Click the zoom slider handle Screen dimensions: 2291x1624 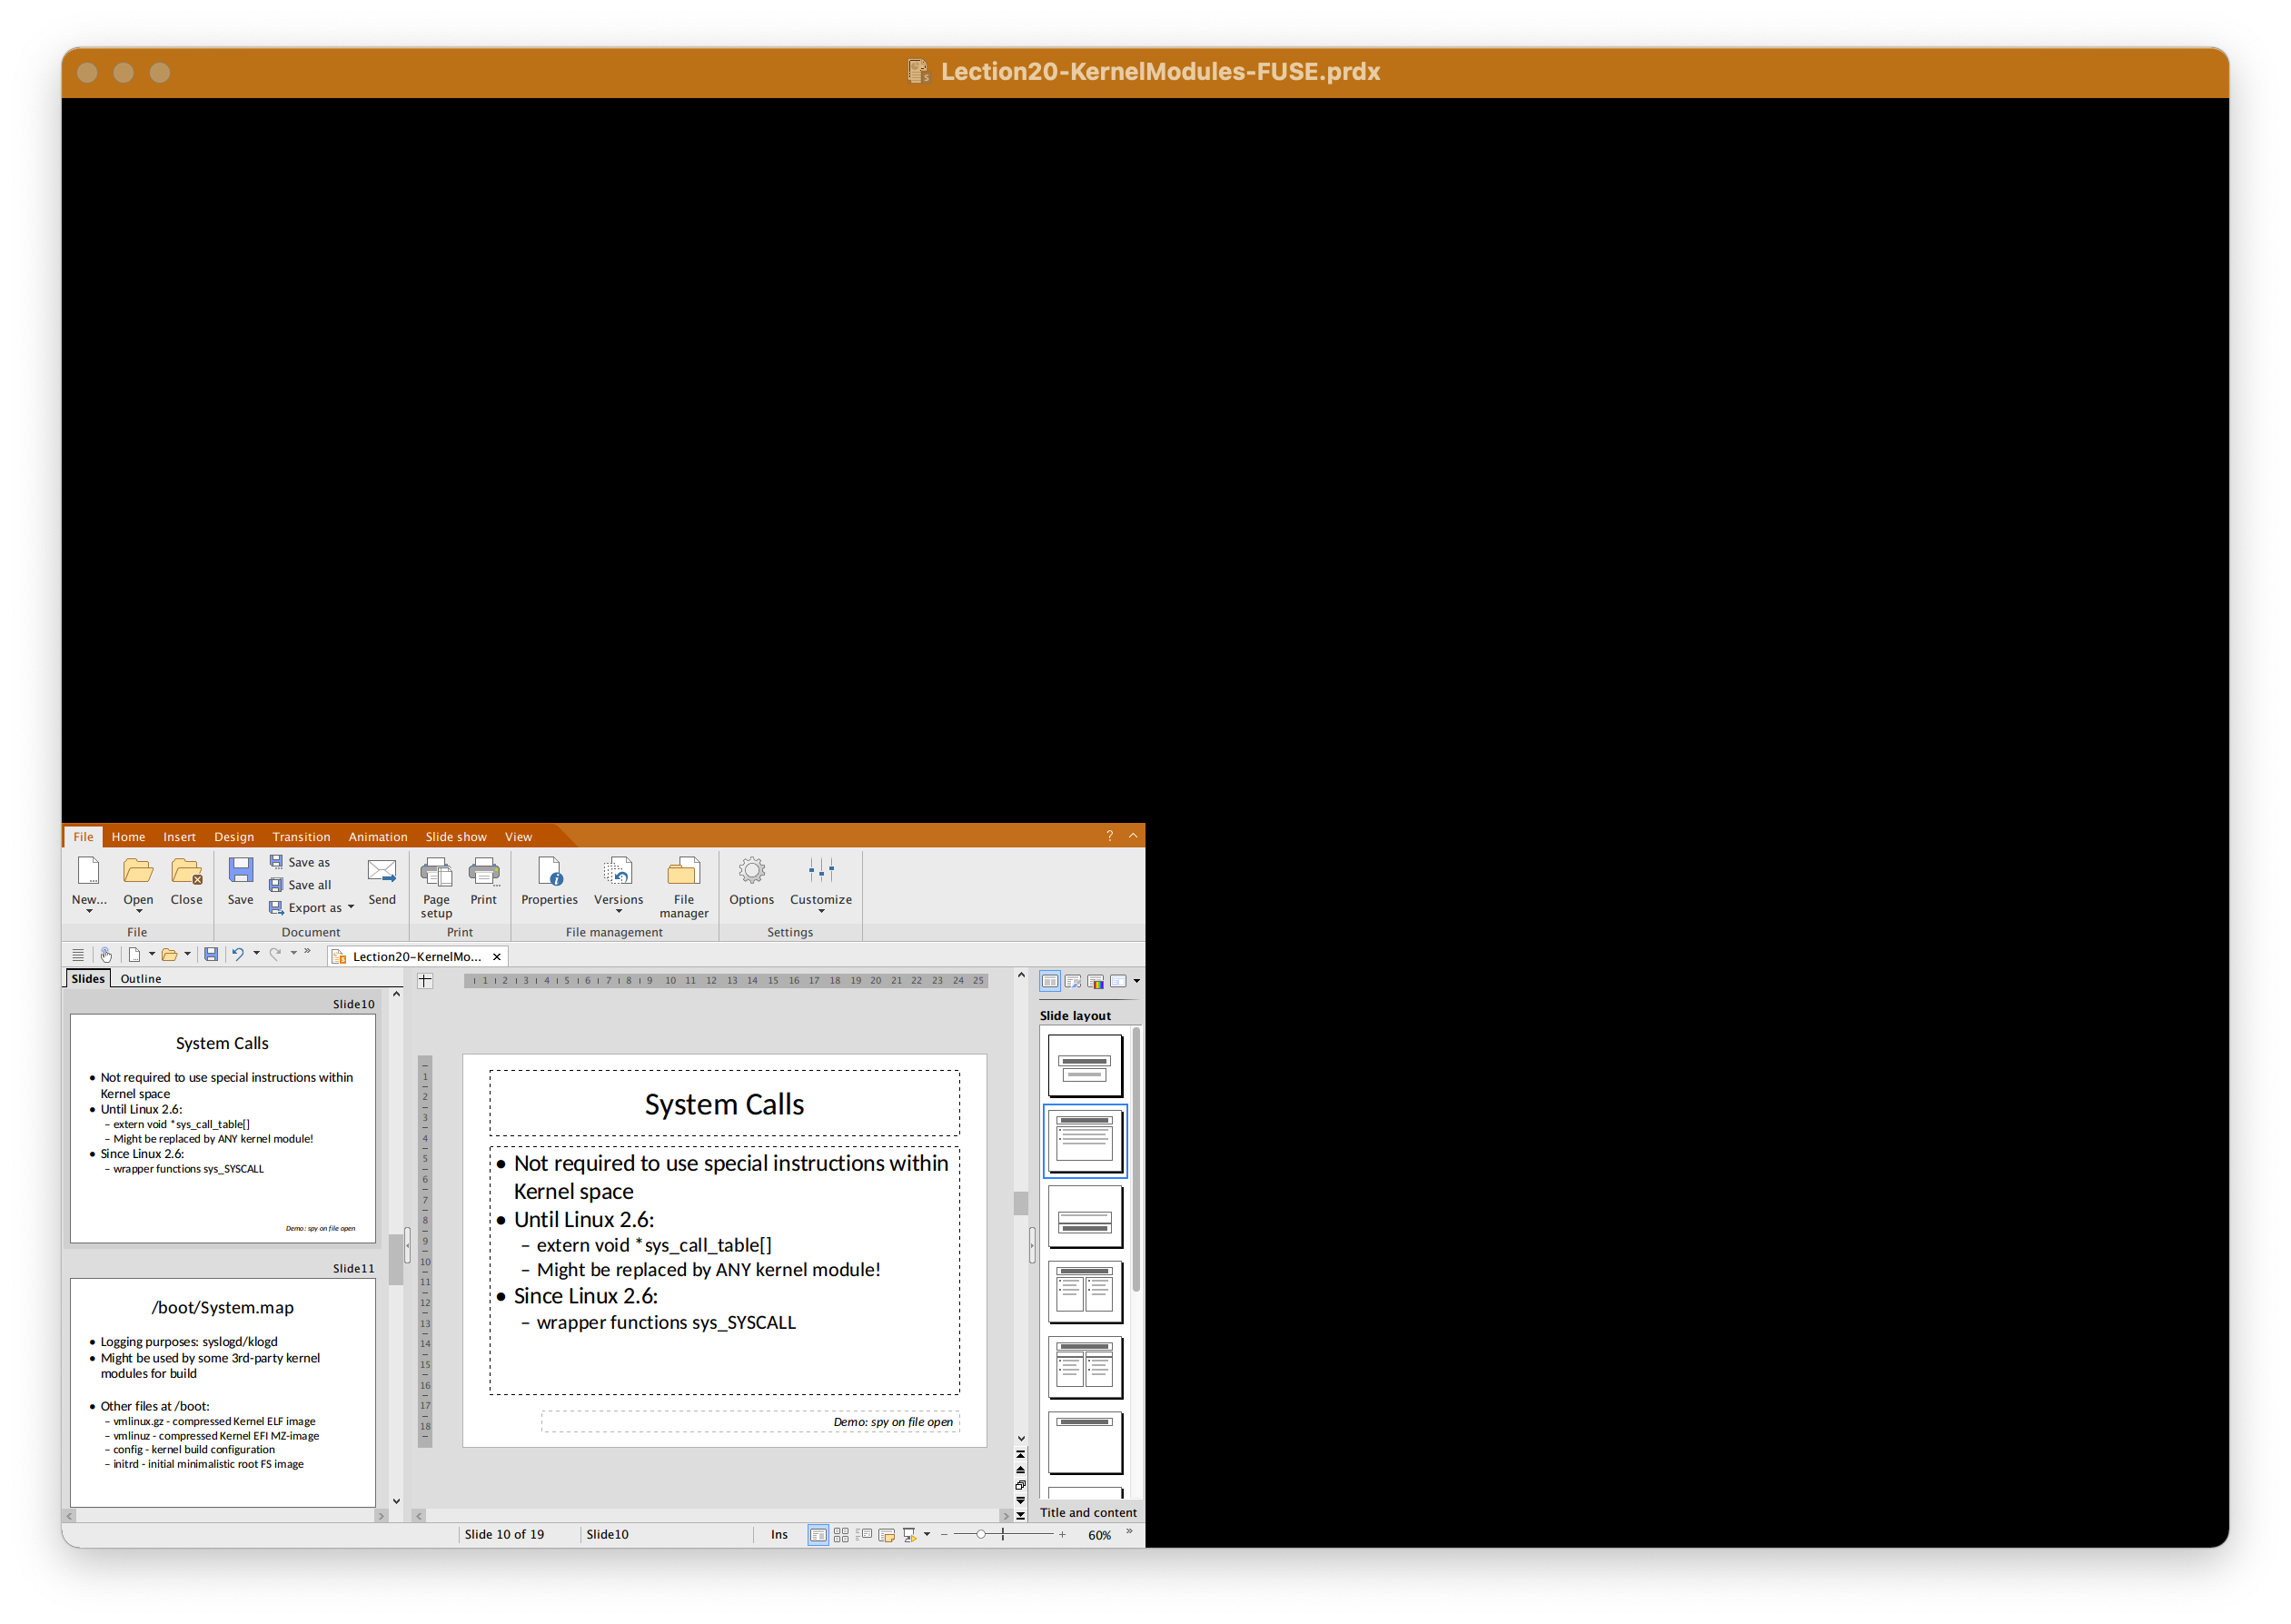click(981, 1535)
